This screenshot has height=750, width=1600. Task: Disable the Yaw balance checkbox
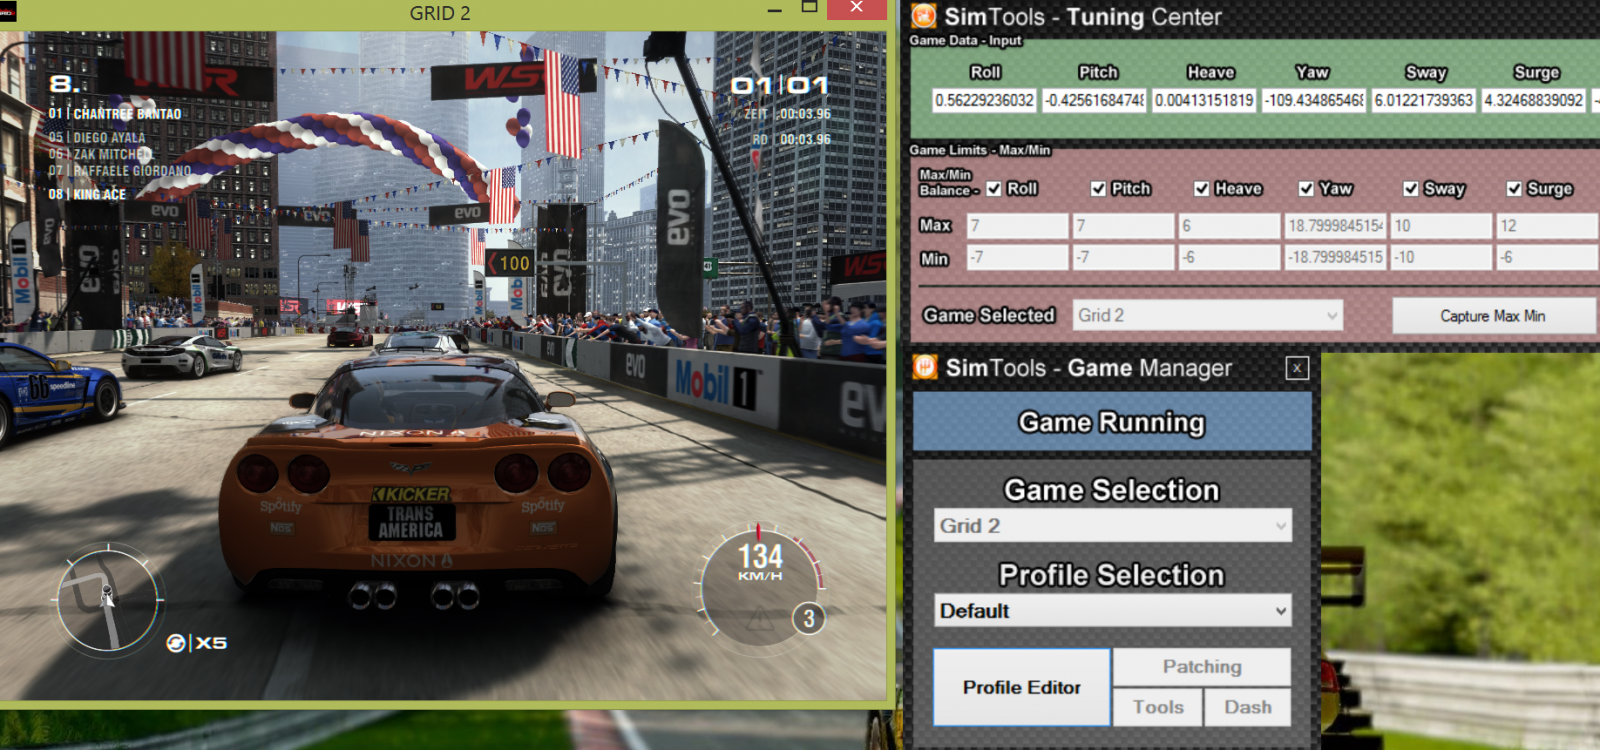coord(1306,189)
